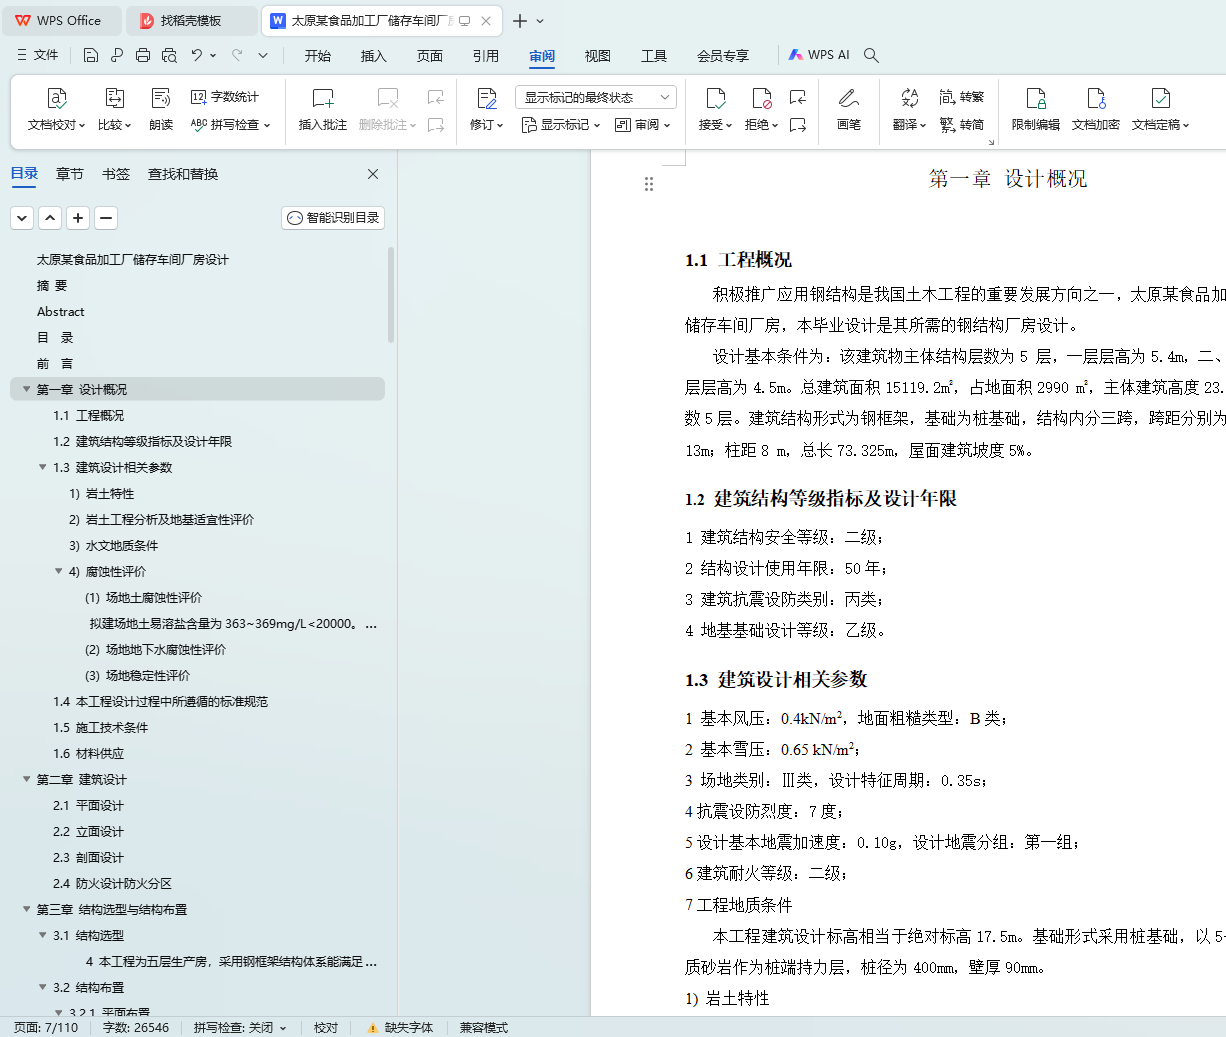Close the navigation pane
The width and height of the screenshot is (1226, 1037).
373,174
